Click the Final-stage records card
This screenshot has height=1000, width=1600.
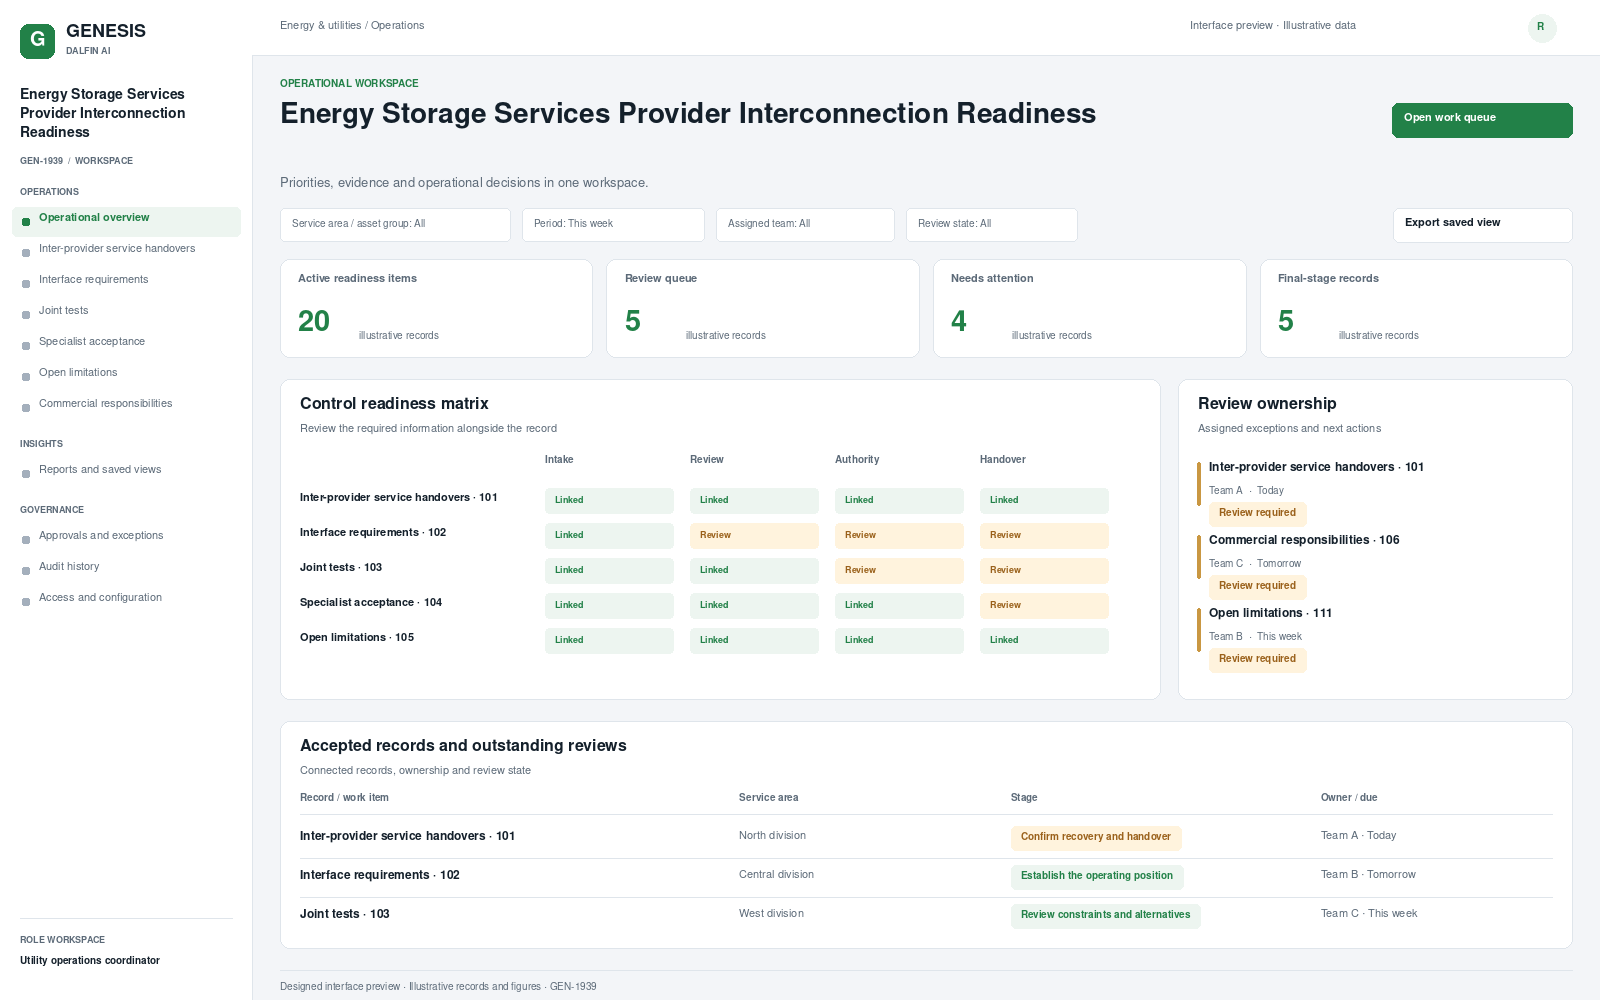[1416, 308]
